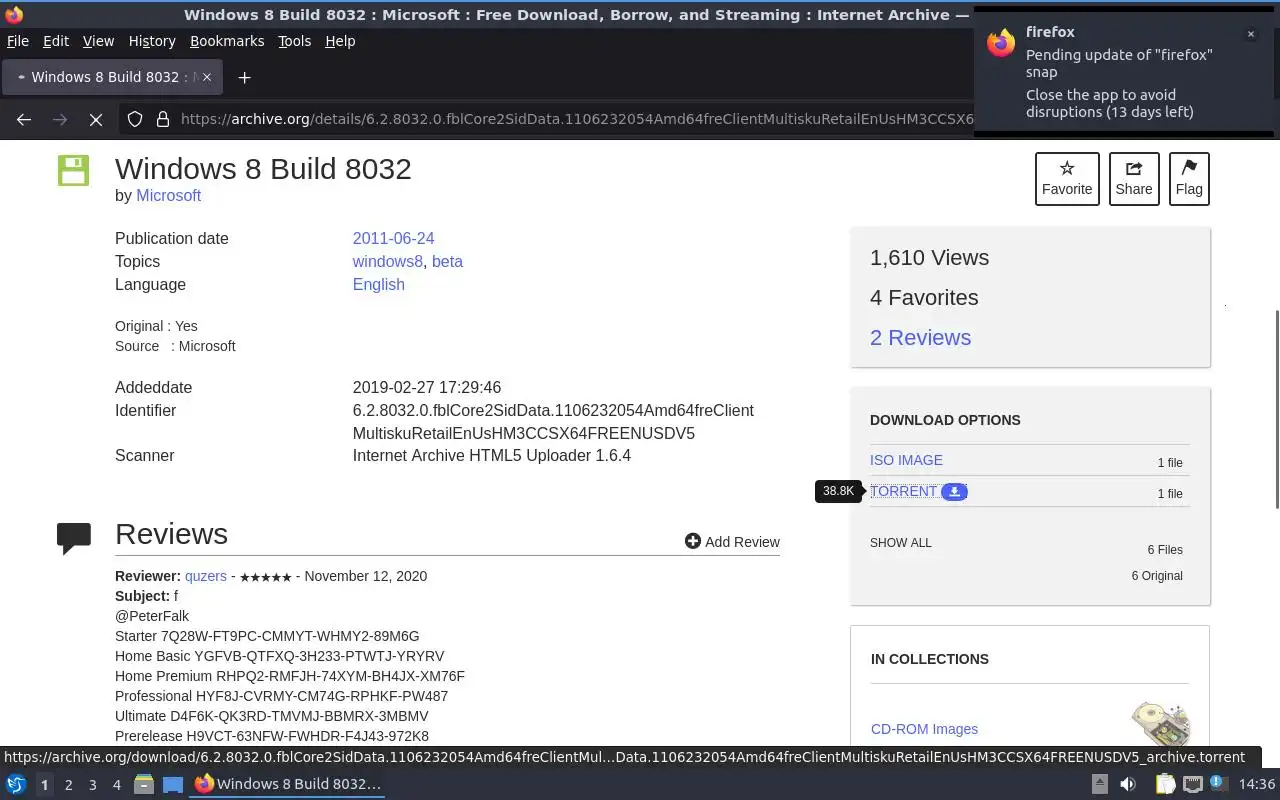
Task: Click the Internet Archive HTML5 Uploader 1.6.4 text
Action: (x=491, y=455)
